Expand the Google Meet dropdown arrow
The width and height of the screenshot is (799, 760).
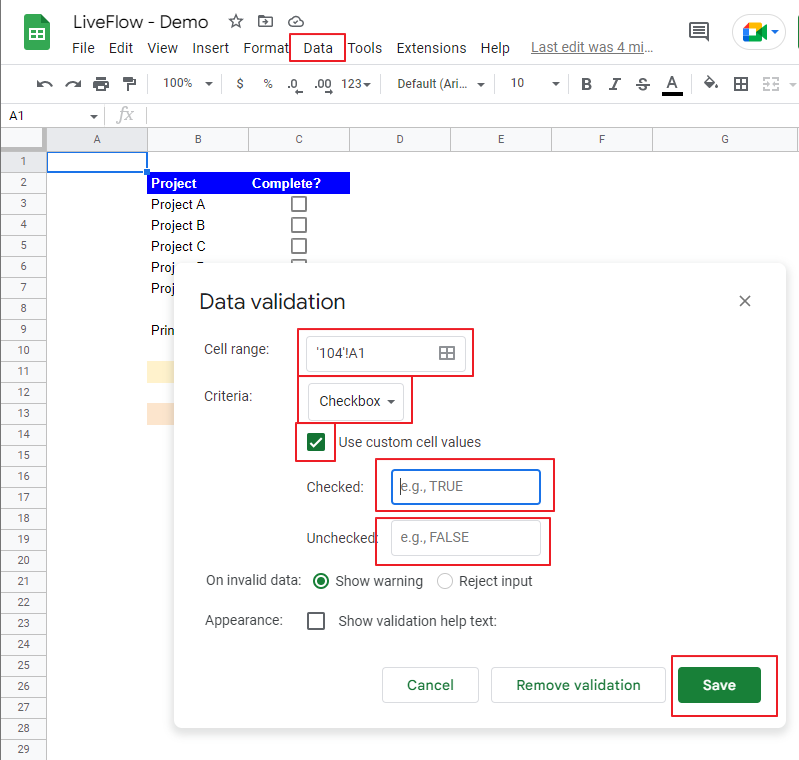775,32
